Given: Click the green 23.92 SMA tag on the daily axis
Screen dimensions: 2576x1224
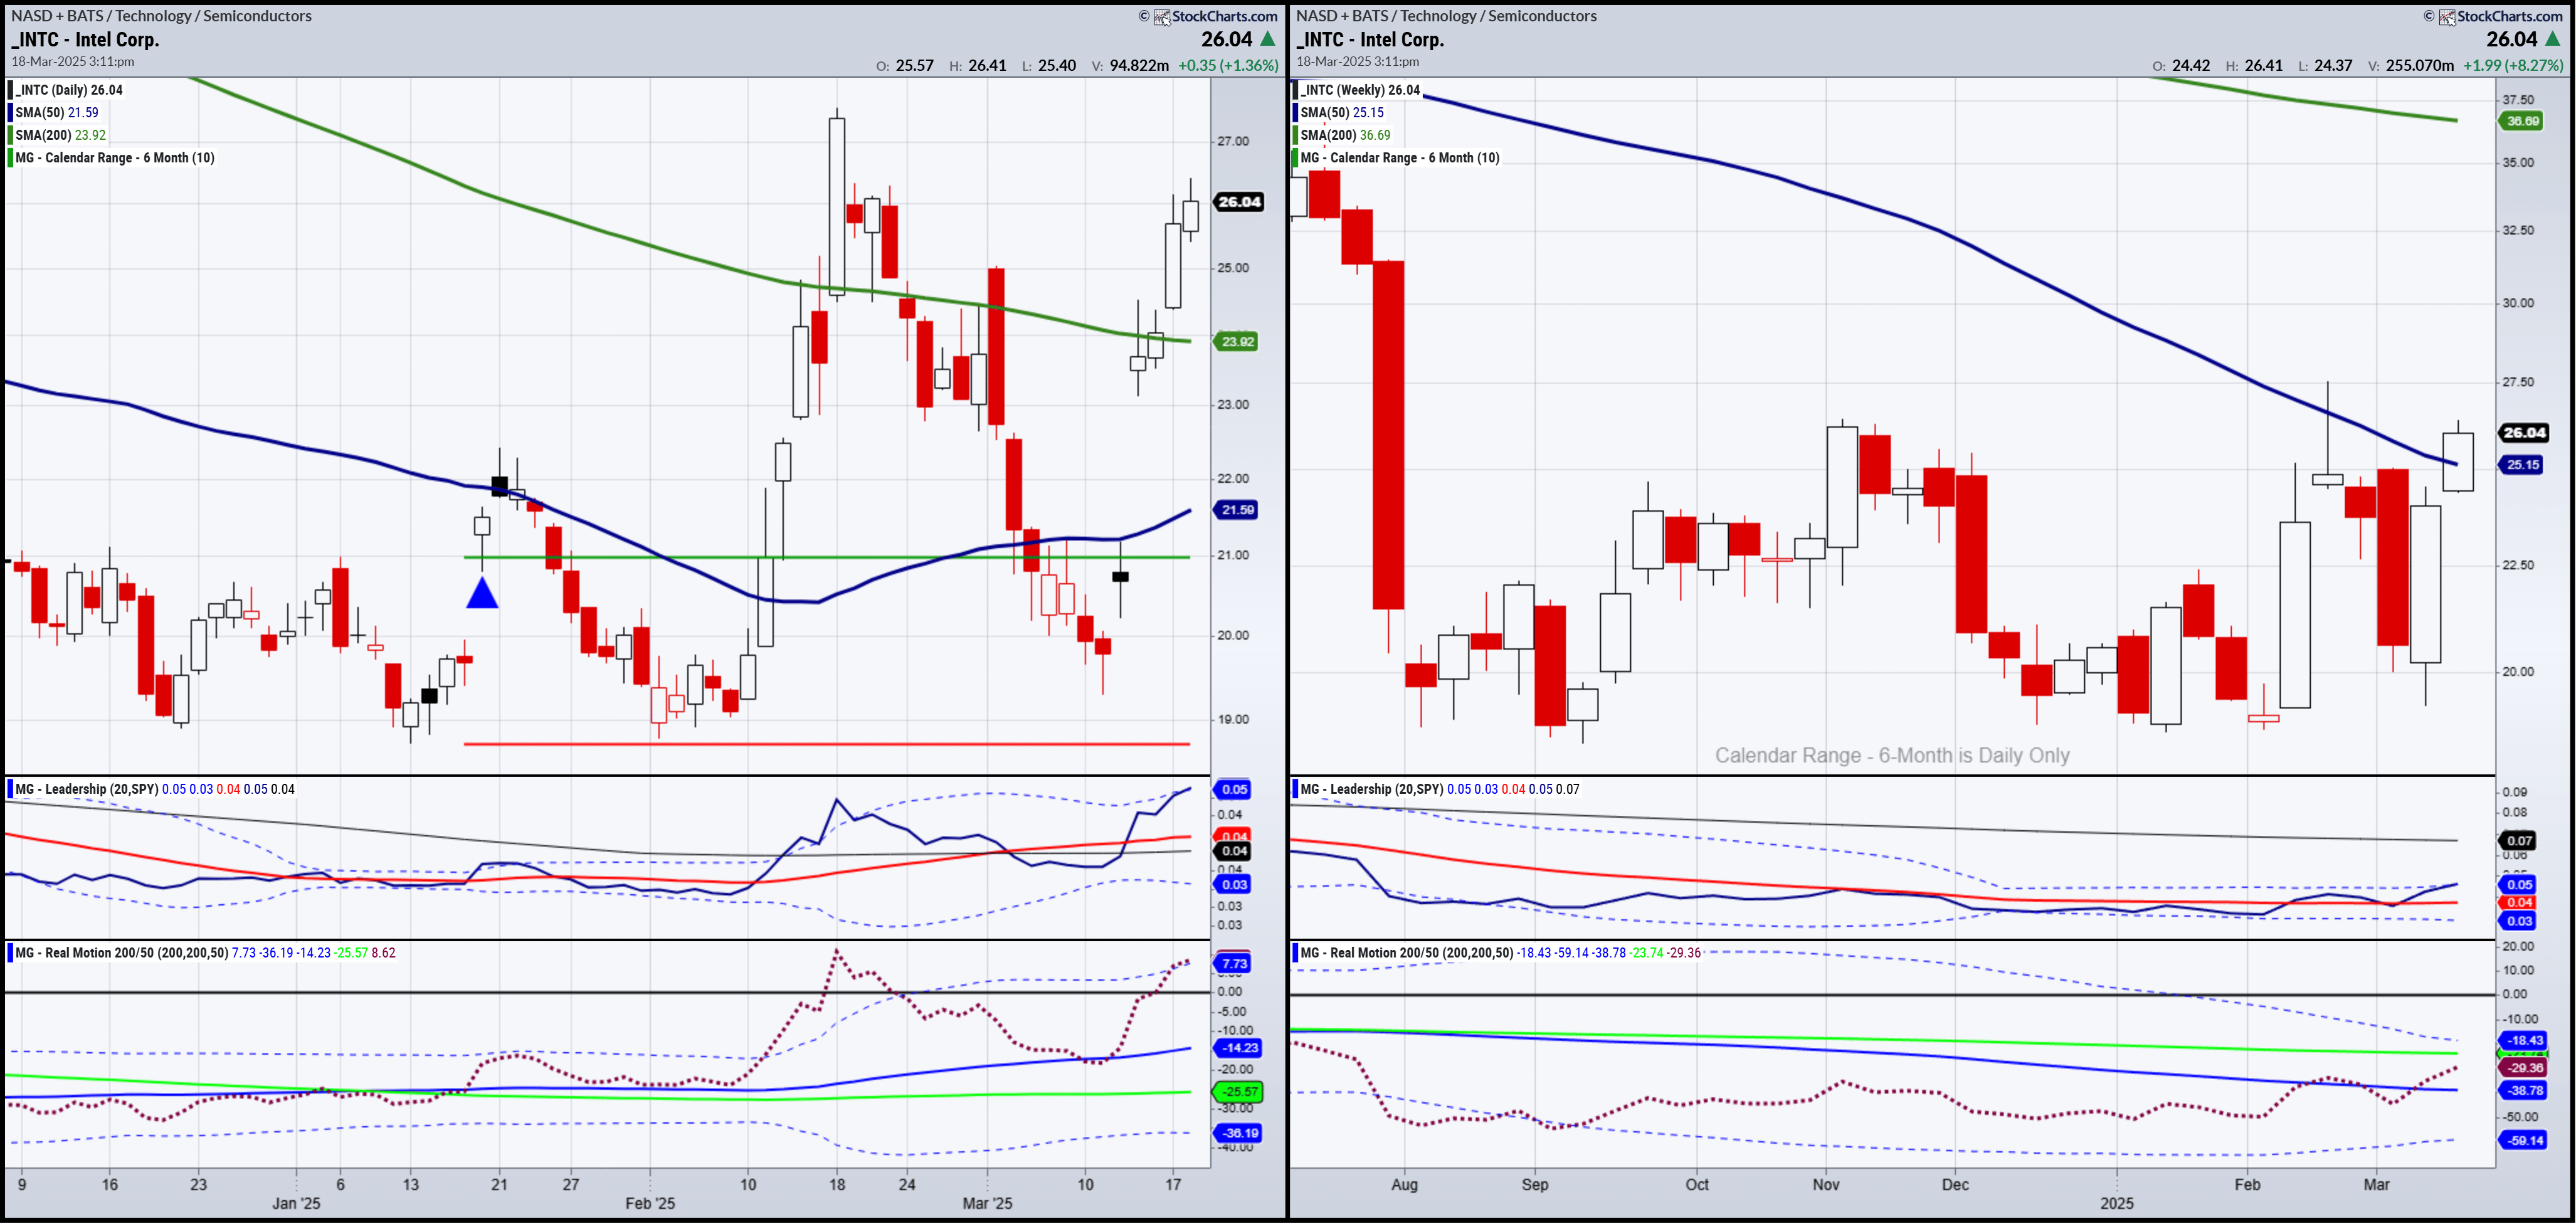Looking at the screenshot, I should tap(1237, 342).
